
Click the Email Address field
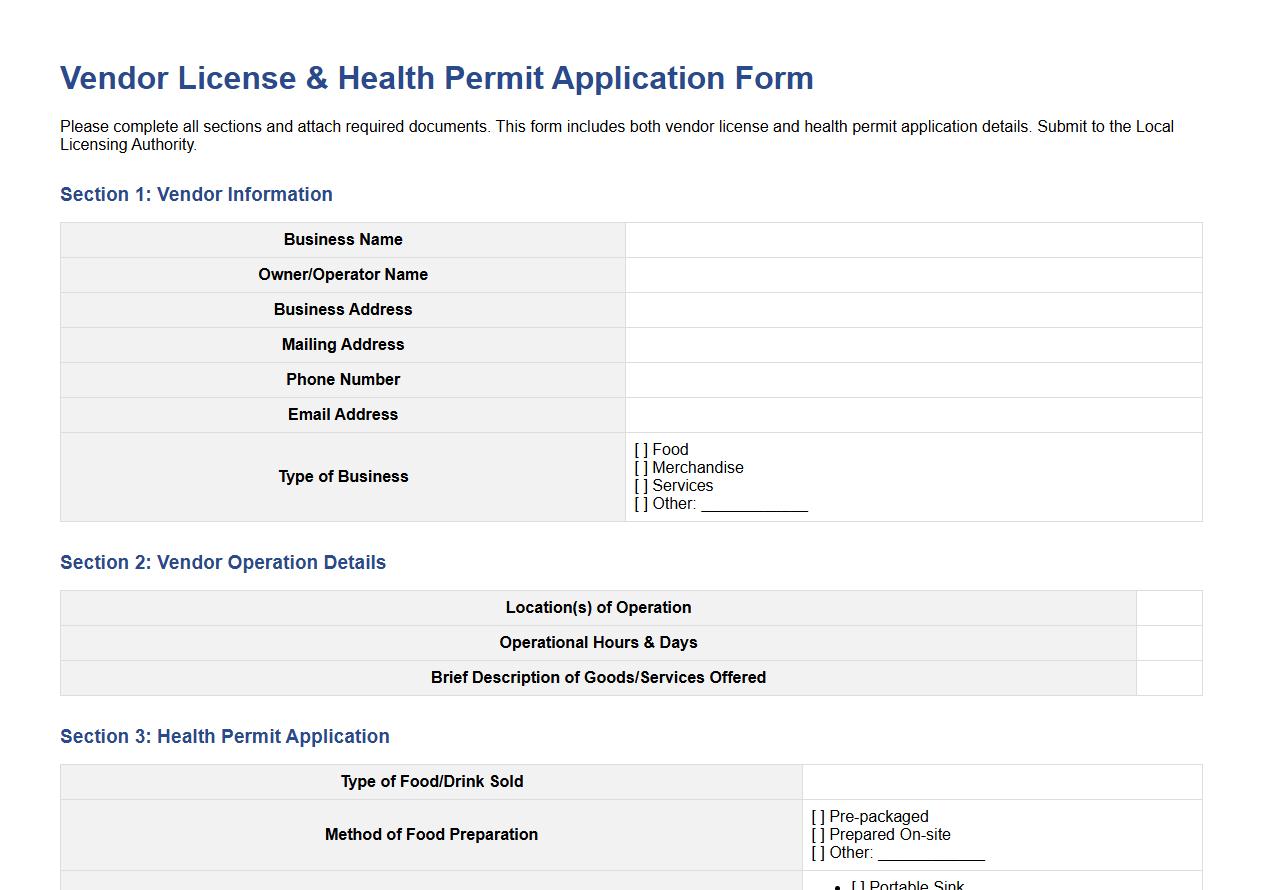[912, 414]
